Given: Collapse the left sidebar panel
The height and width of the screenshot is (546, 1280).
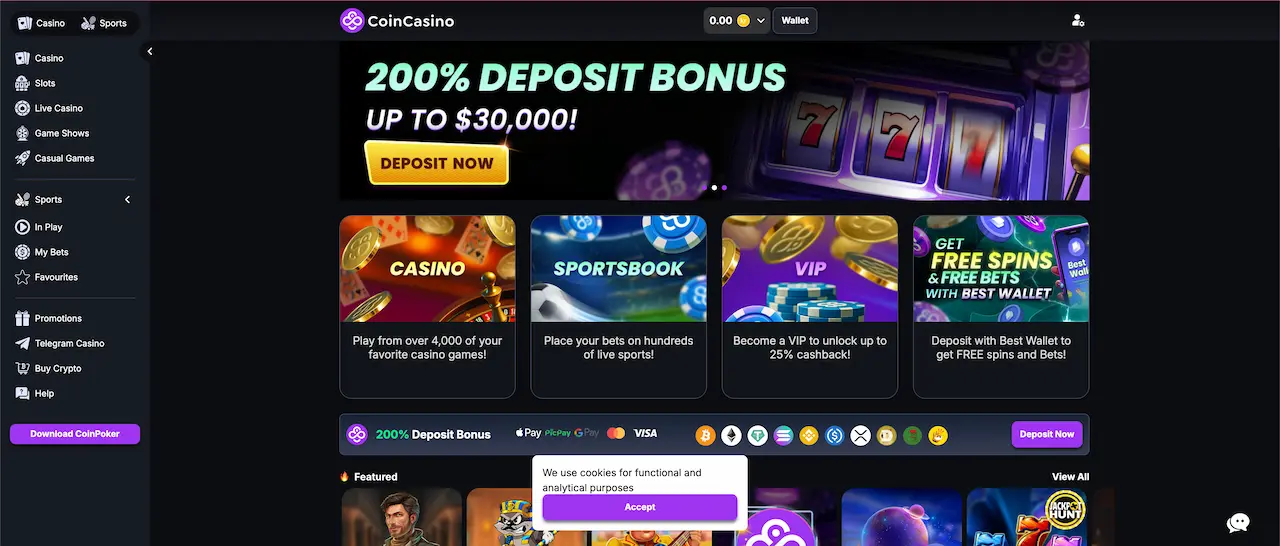Looking at the screenshot, I should tap(149, 51).
